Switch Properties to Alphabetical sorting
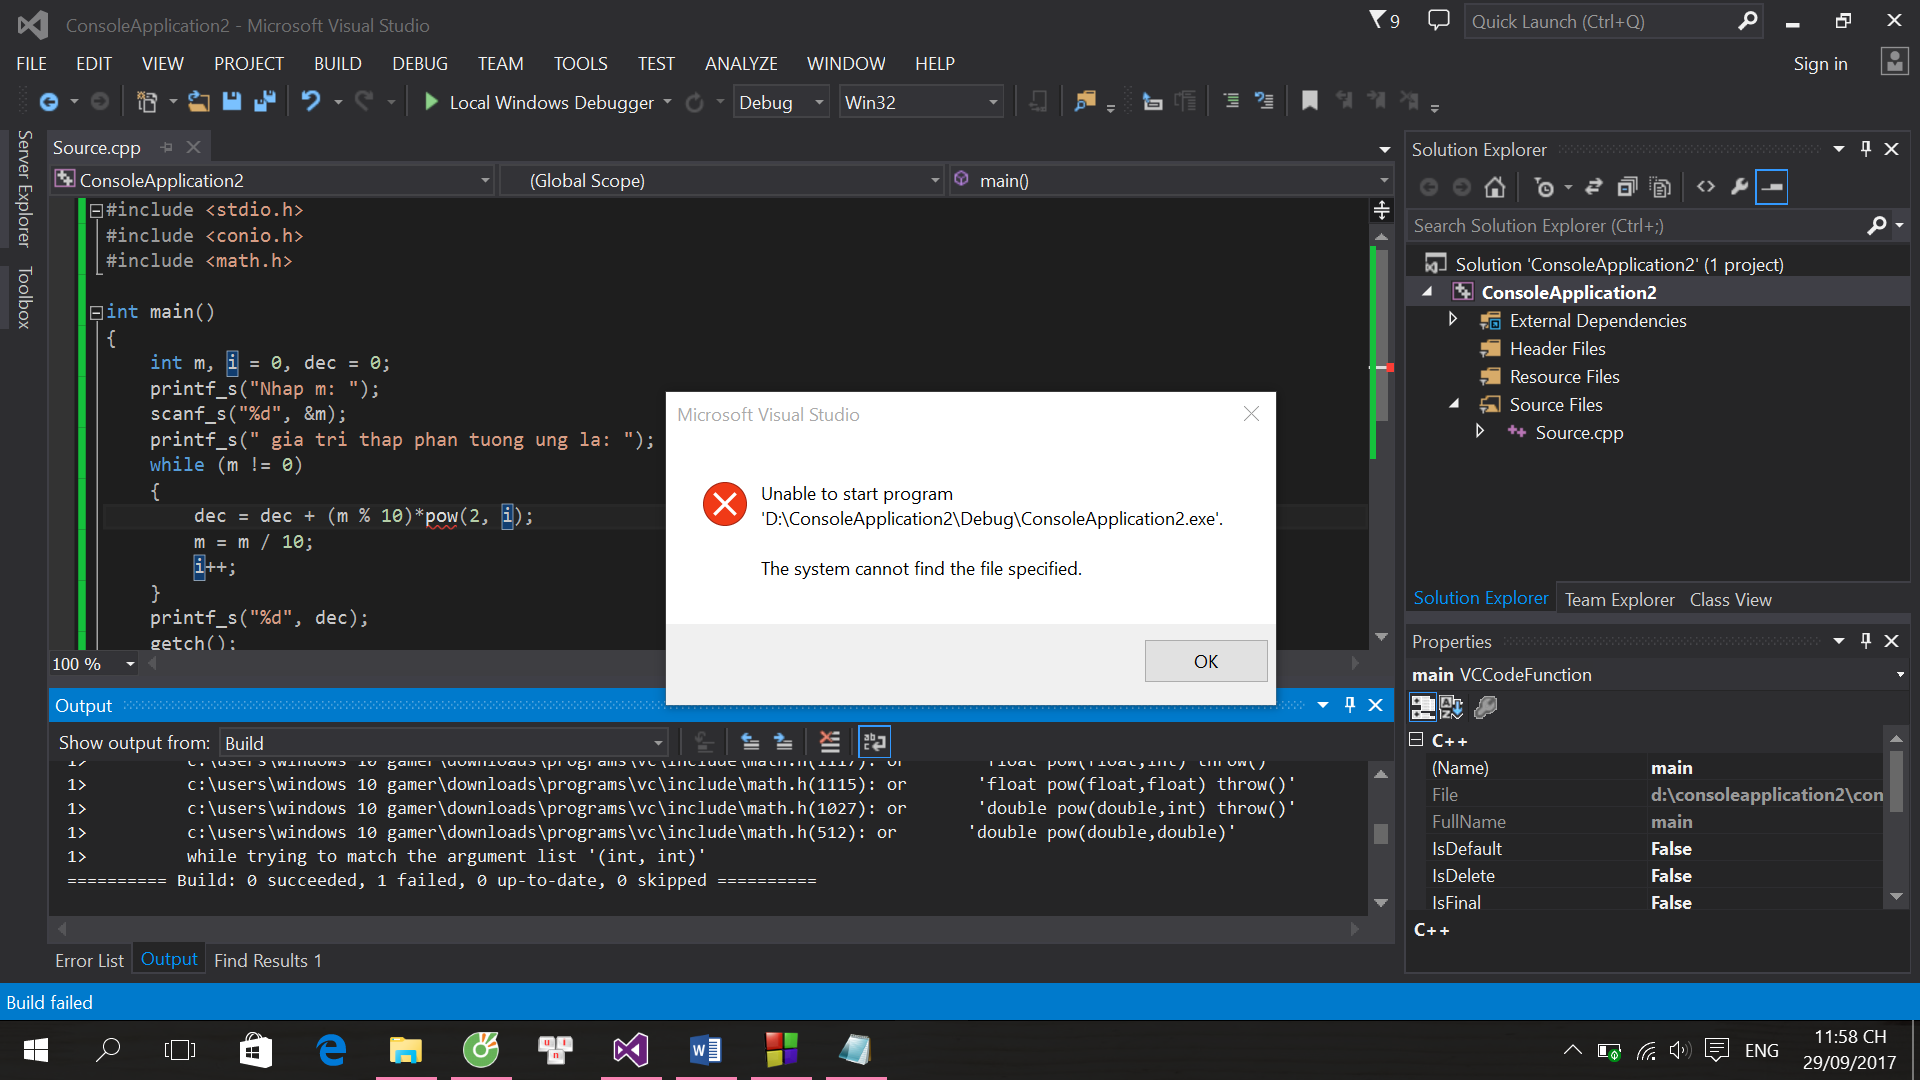Viewport: 1920px width, 1080px height. 1451,708
